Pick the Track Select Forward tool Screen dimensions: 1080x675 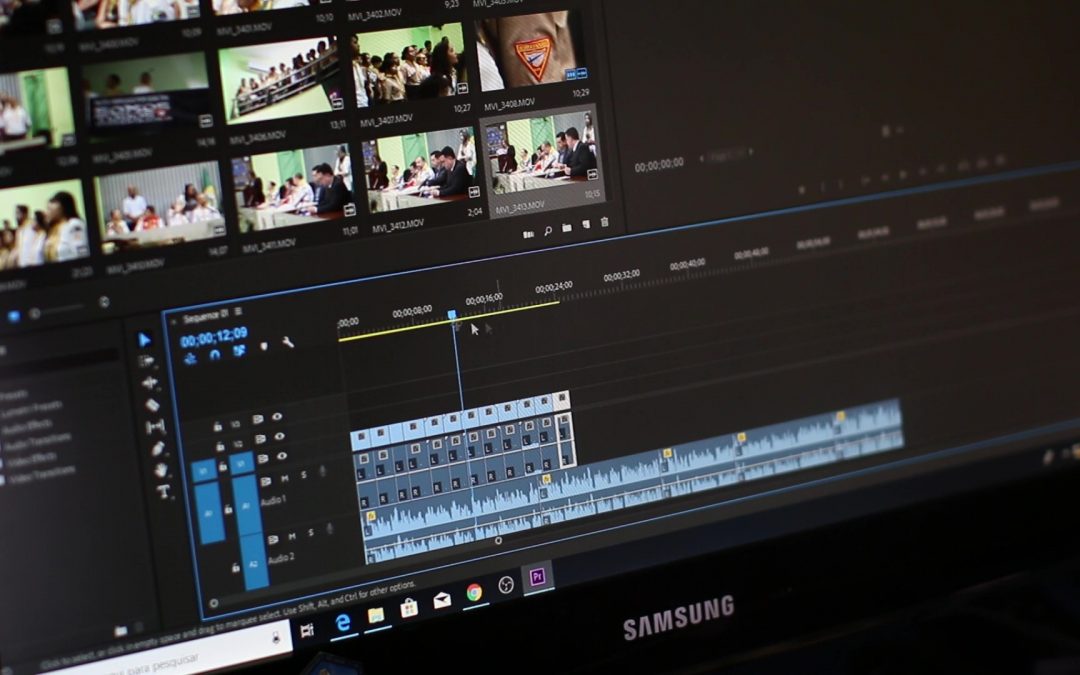(x=147, y=361)
